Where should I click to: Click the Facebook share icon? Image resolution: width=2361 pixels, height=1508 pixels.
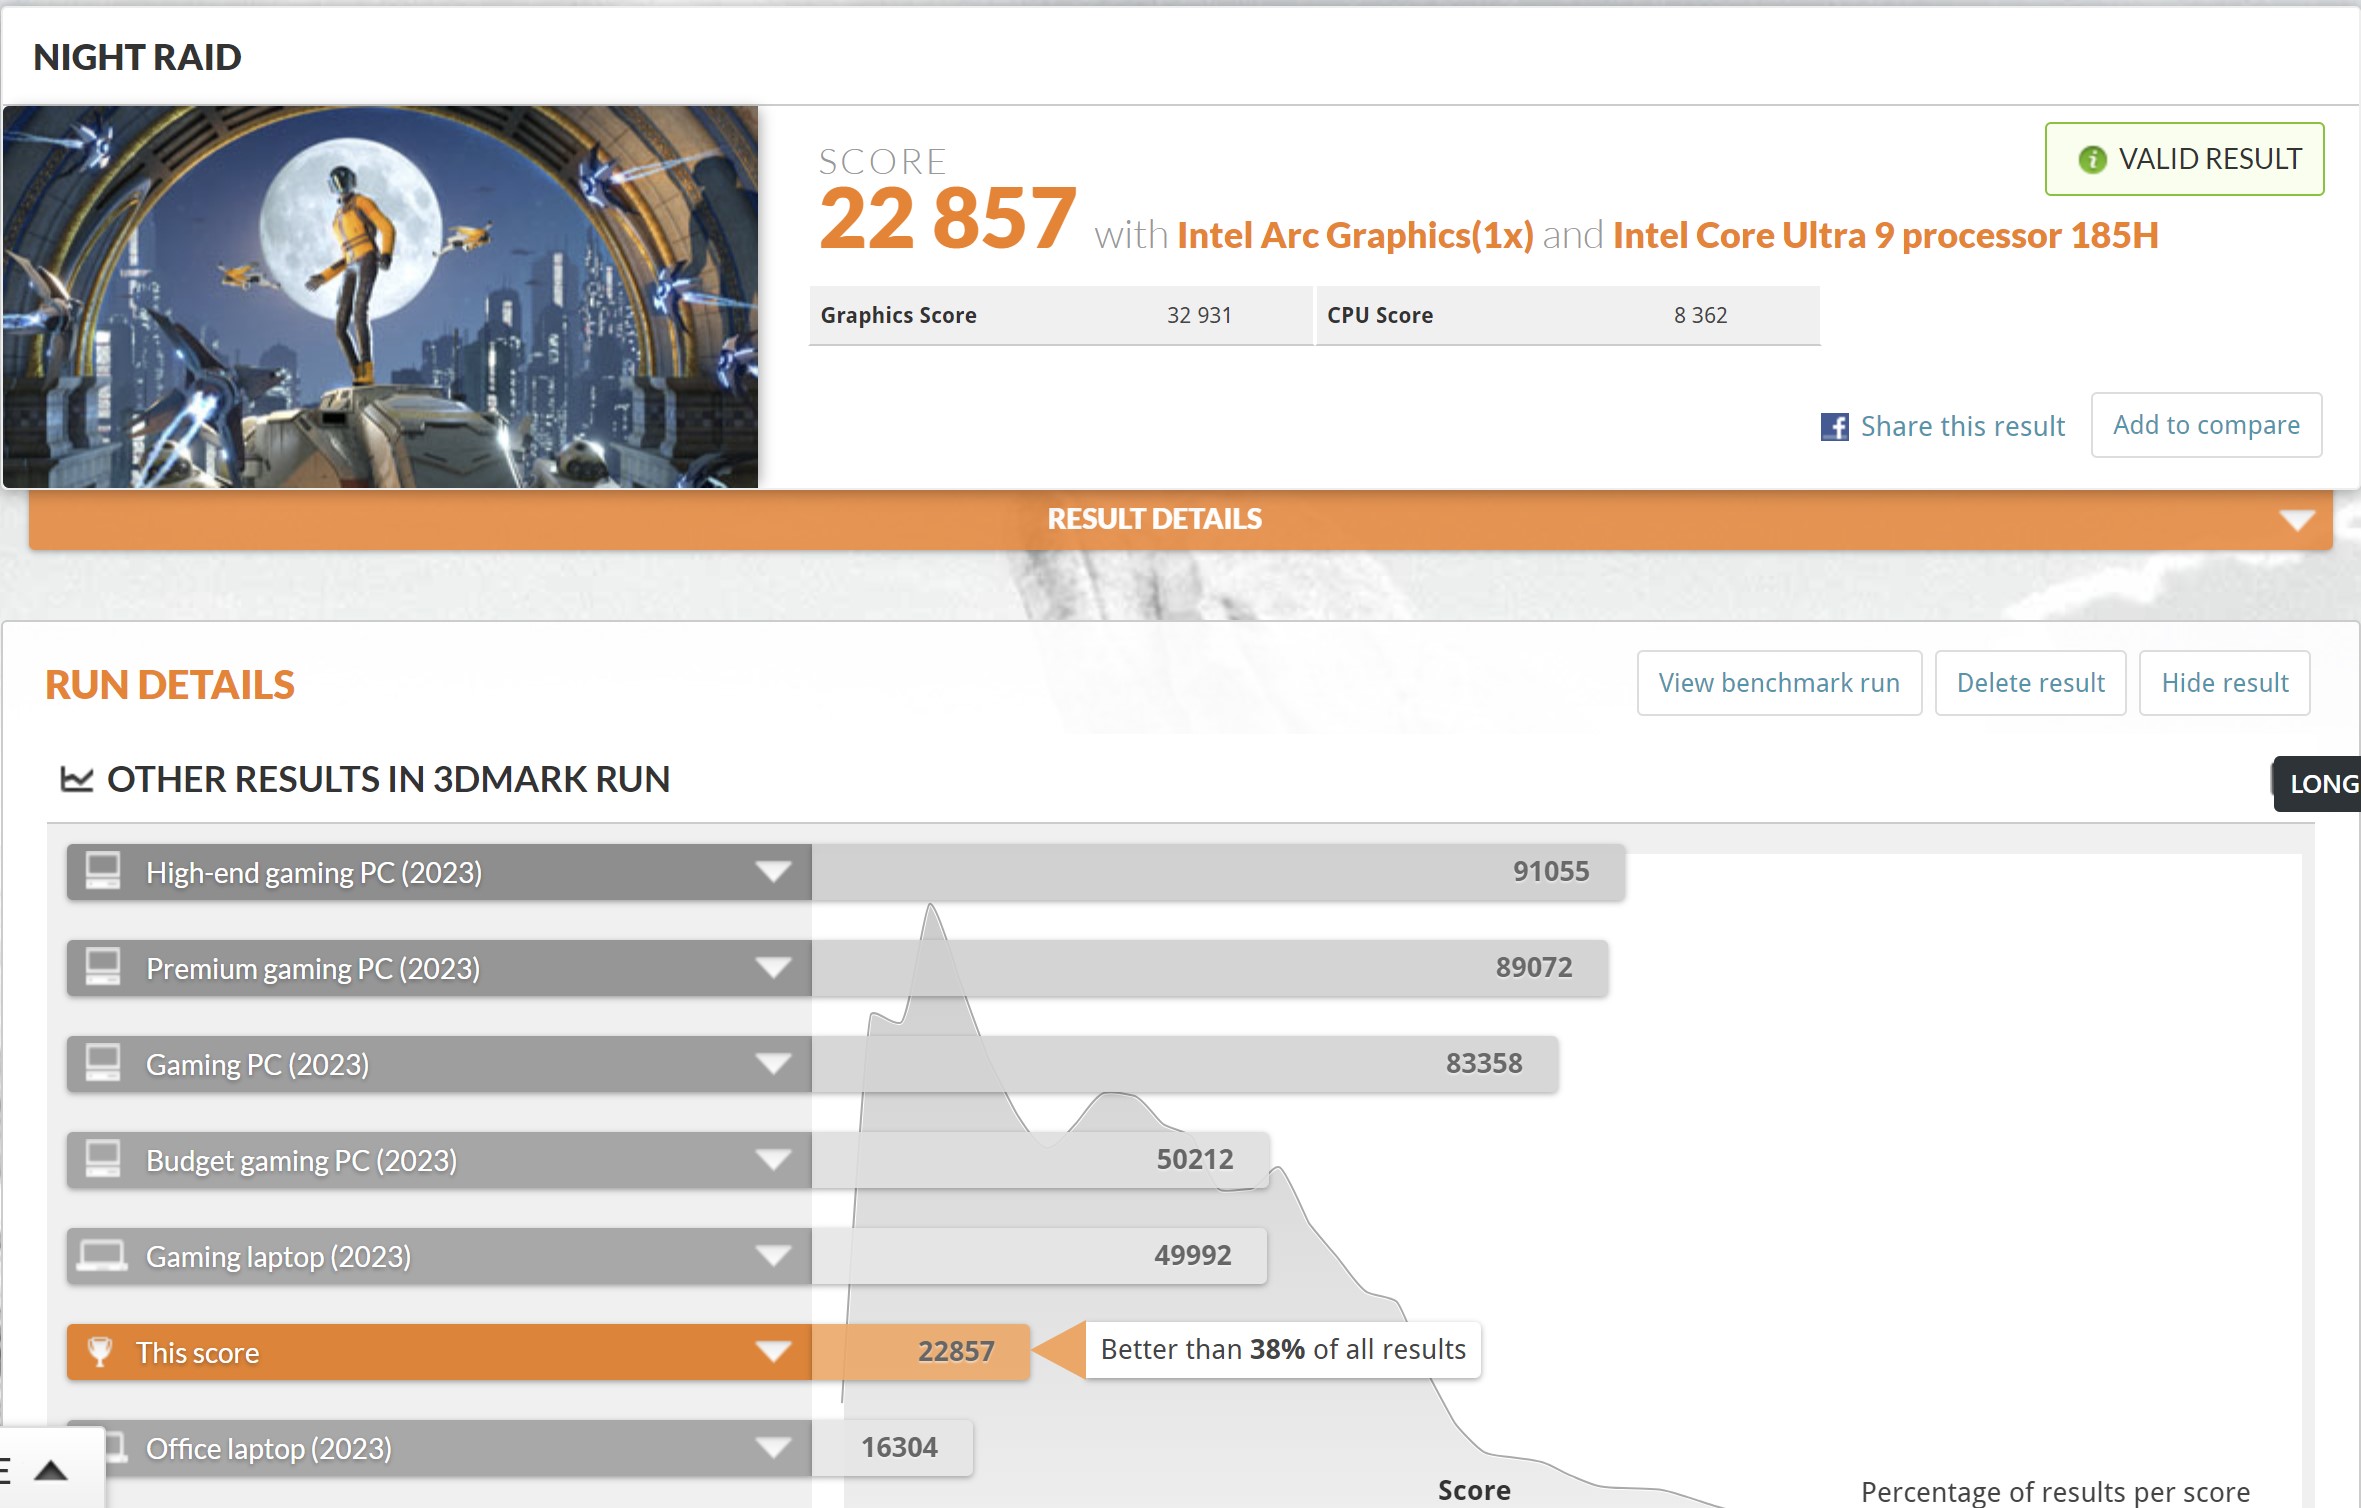pyautogui.click(x=1834, y=427)
